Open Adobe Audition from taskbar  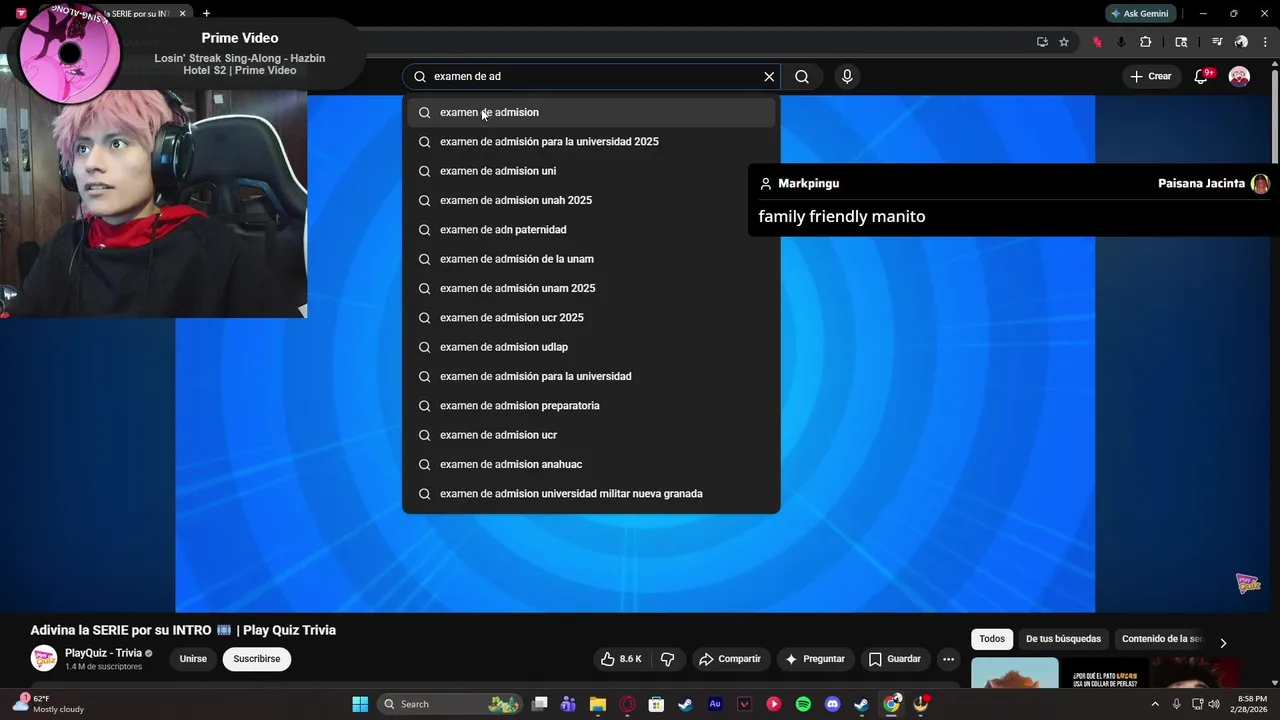pyautogui.click(x=715, y=704)
